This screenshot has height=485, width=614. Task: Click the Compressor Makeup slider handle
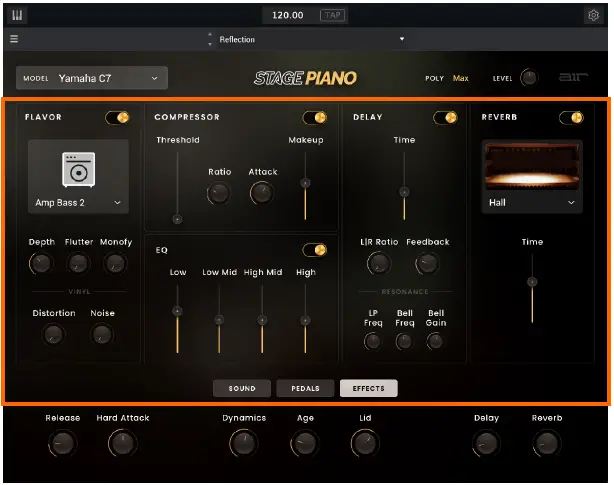(305, 183)
